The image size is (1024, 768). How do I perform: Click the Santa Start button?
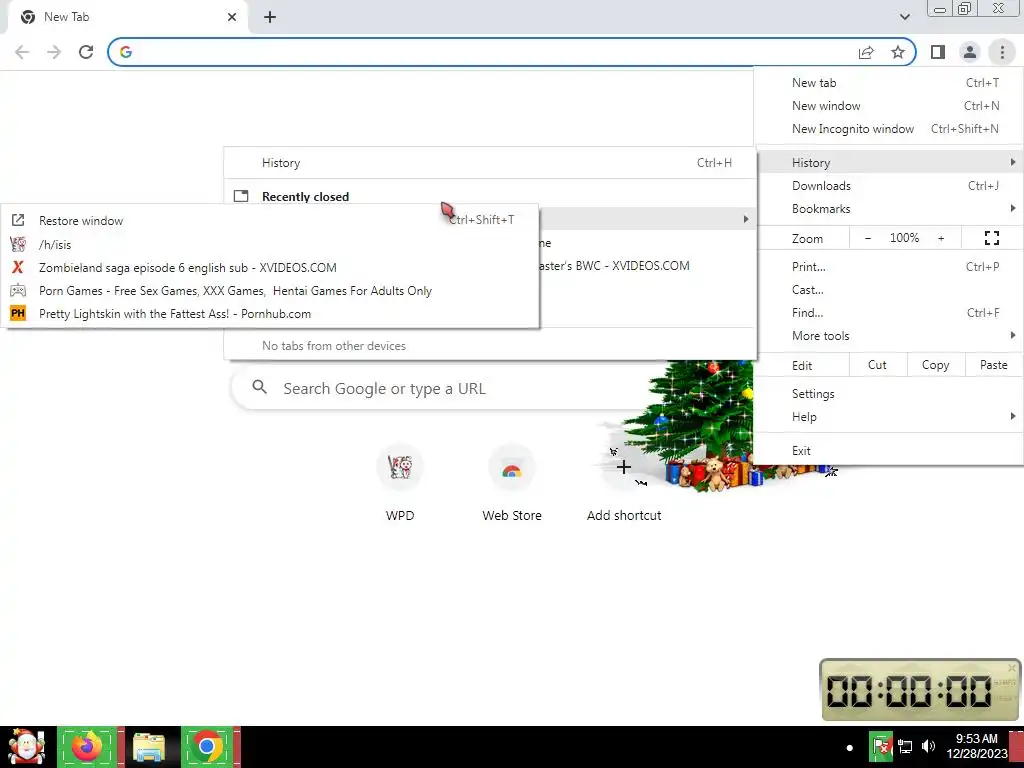pyautogui.click(x=27, y=746)
